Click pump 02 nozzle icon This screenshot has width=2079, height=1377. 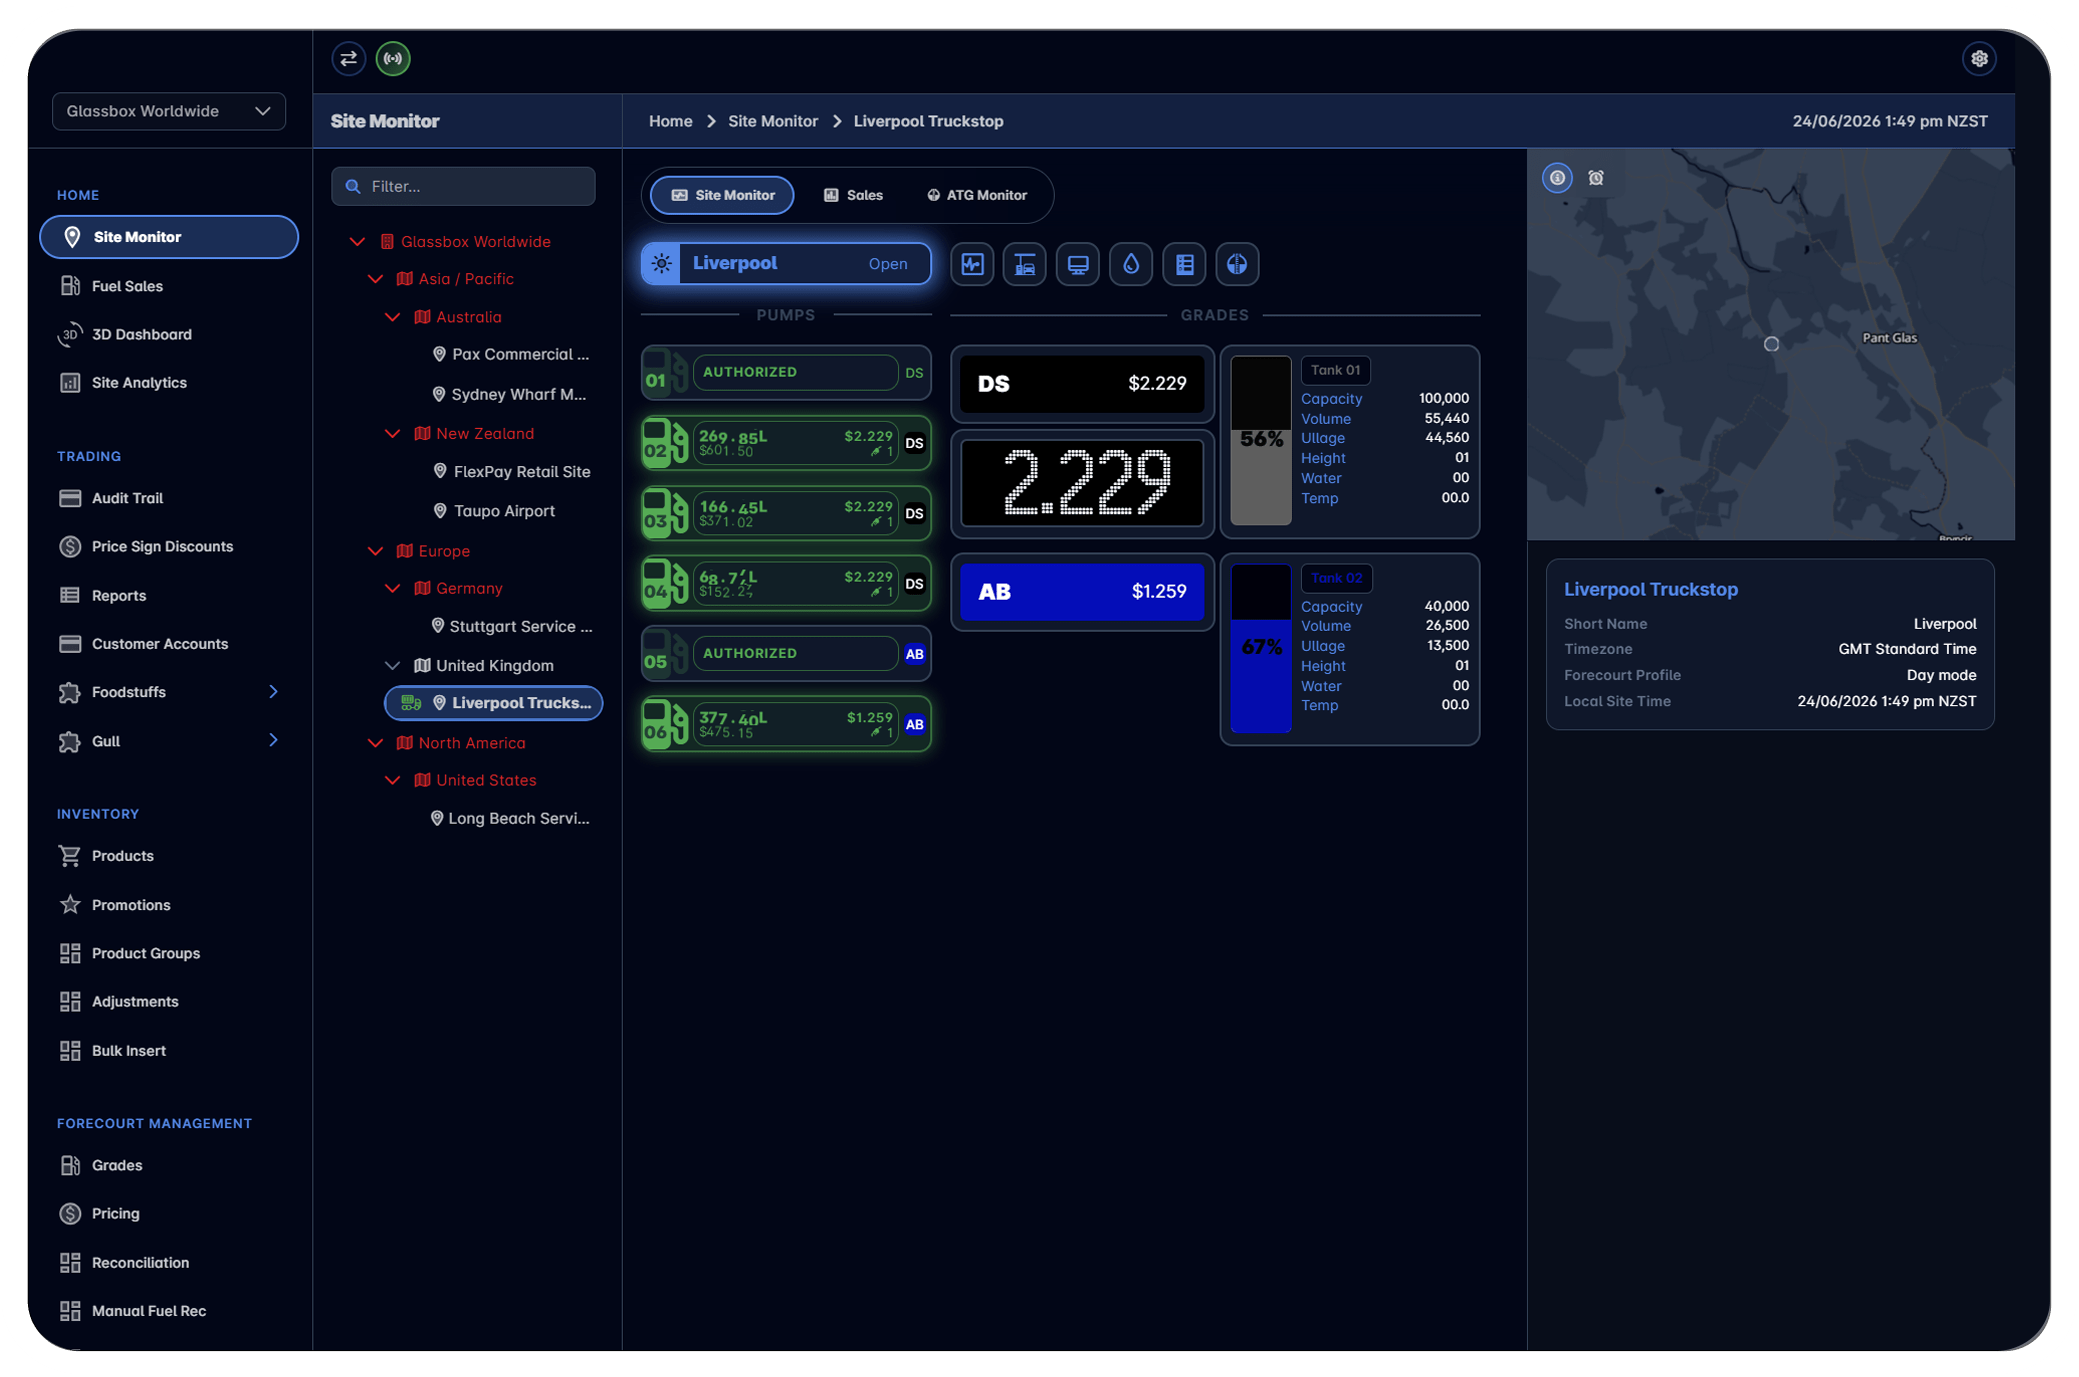point(665,443)
